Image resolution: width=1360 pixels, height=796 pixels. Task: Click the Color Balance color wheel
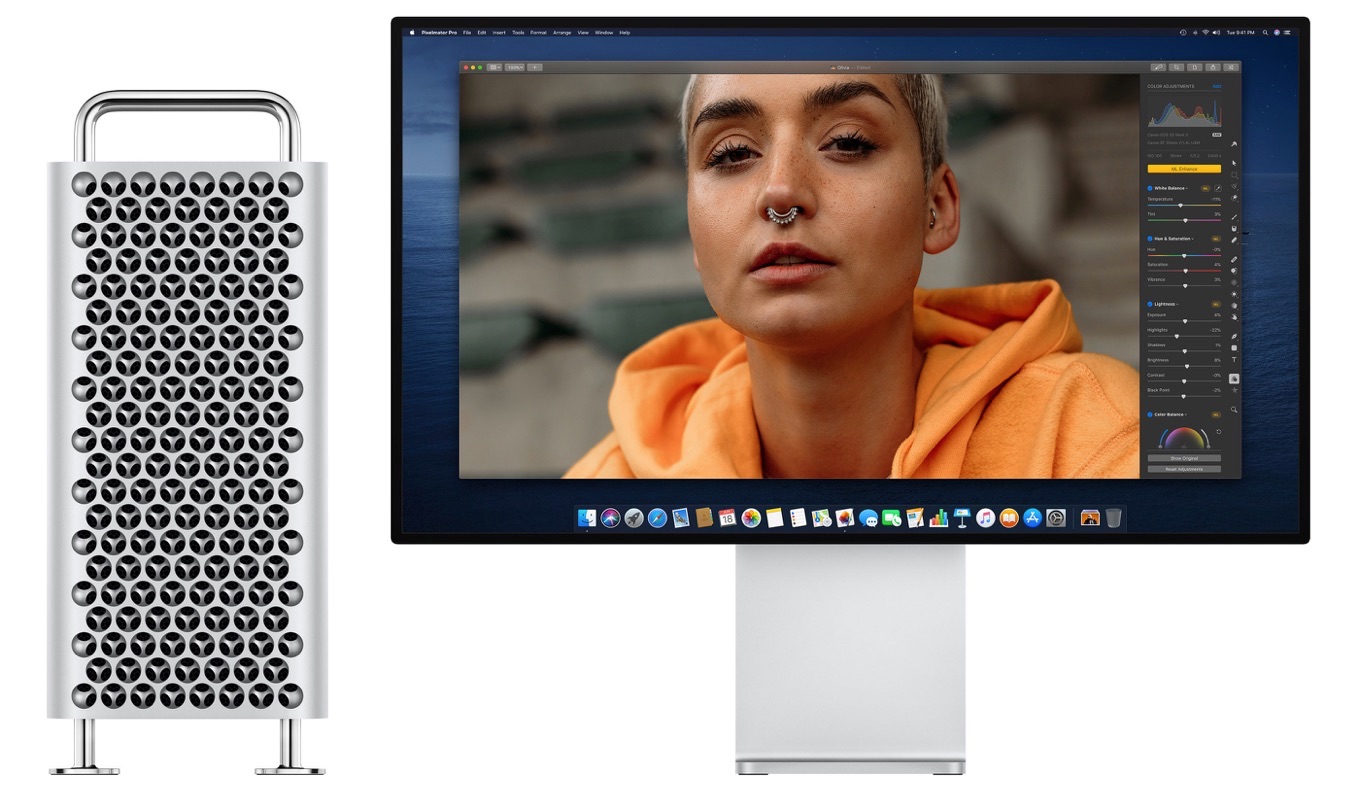[x=1184, y=438]
